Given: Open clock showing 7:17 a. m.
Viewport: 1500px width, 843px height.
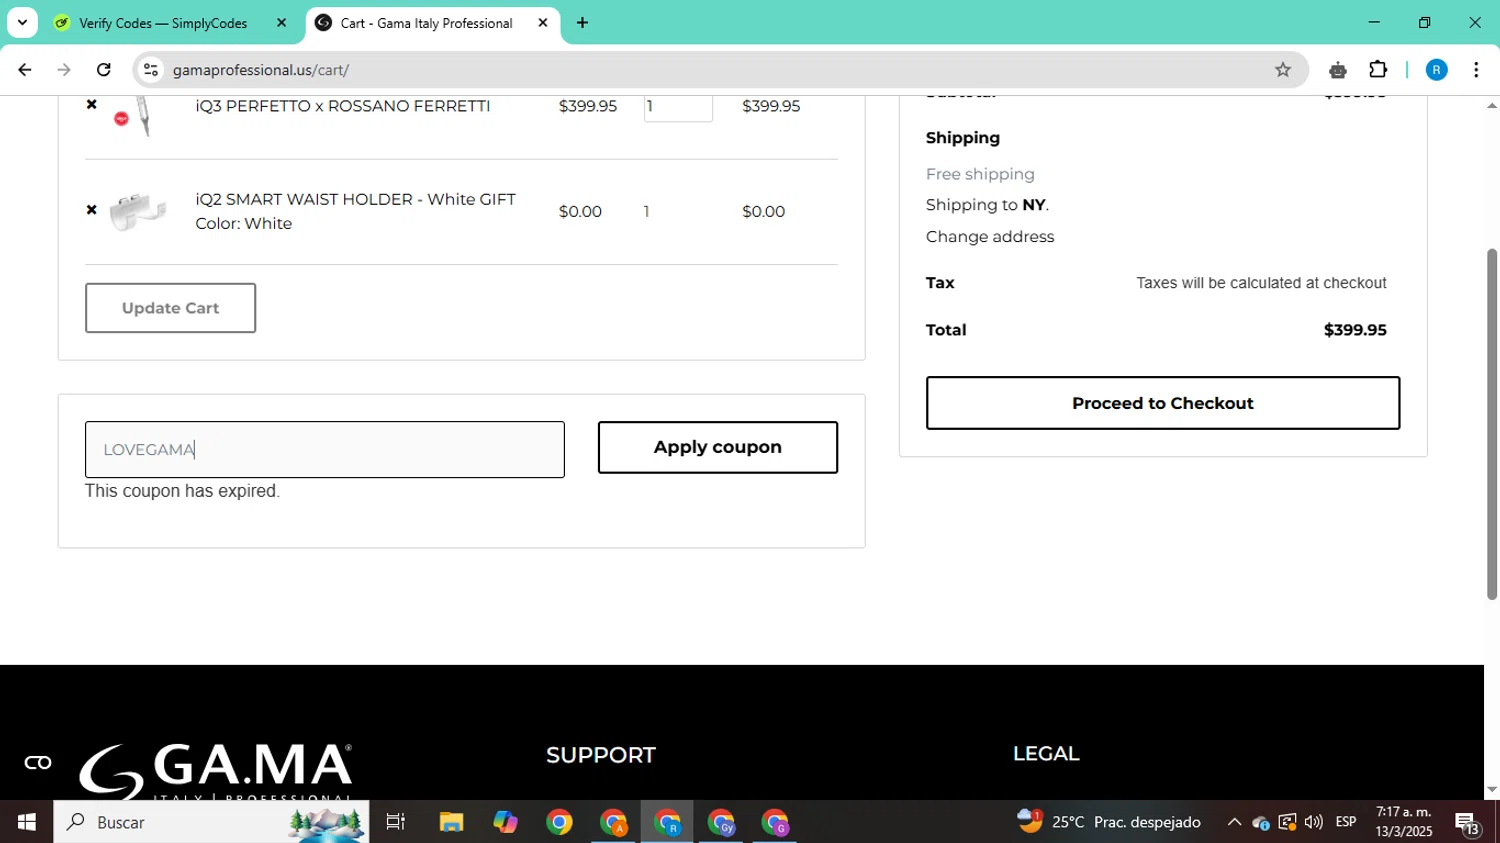Looking at the screenshot, I should click(x=1403, y=822).
